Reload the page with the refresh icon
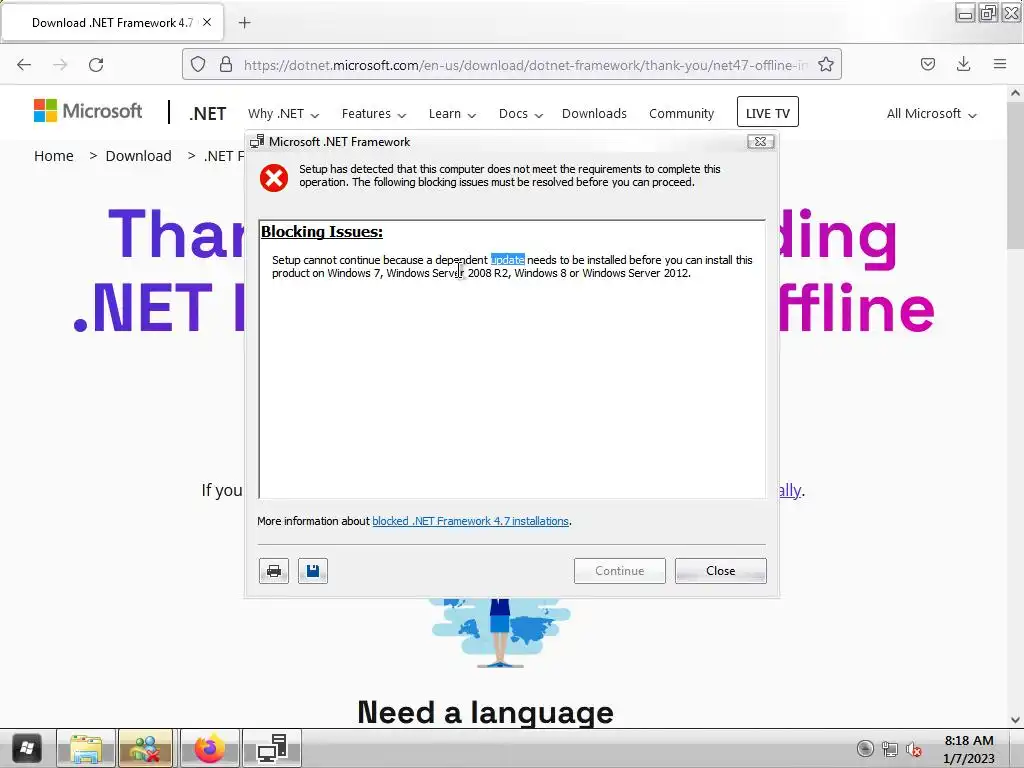Image resolution: width=1024 pixels, height=768 pixels. pyautogui.click(x=96, y=65)
